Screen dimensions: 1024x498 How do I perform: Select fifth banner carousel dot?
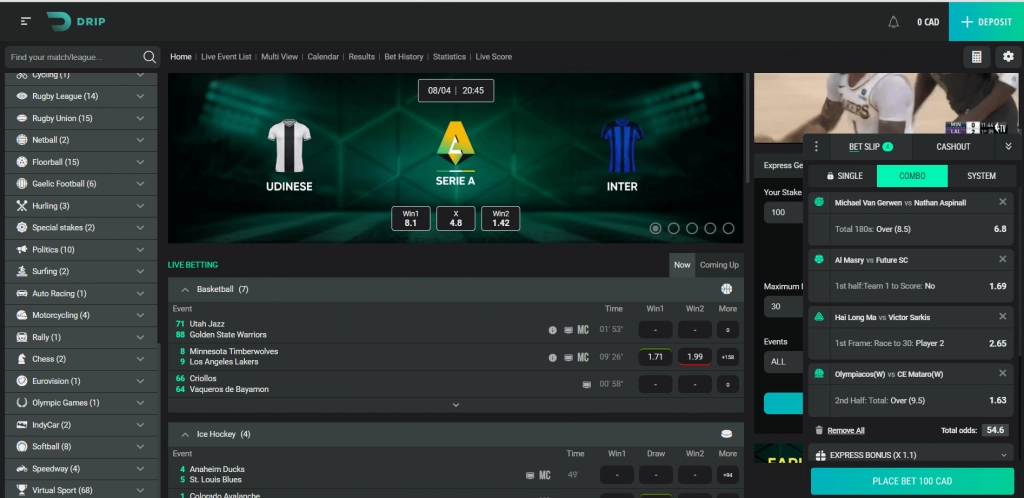click(728, 228)
